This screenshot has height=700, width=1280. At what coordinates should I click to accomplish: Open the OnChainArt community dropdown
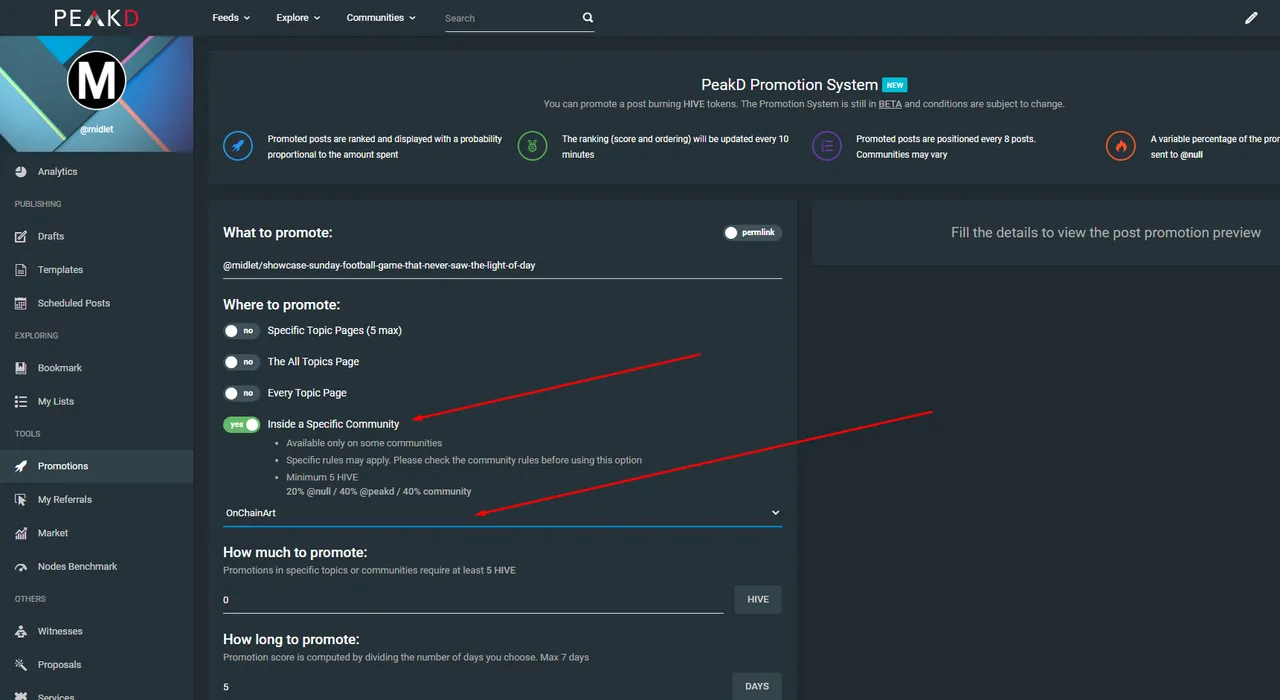pos(502,513)
